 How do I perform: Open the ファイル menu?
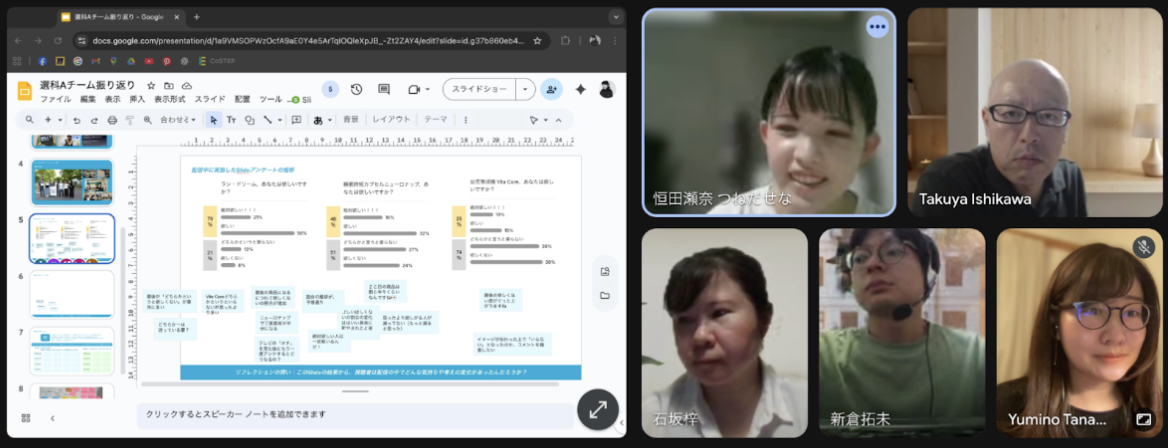[55, 100]
